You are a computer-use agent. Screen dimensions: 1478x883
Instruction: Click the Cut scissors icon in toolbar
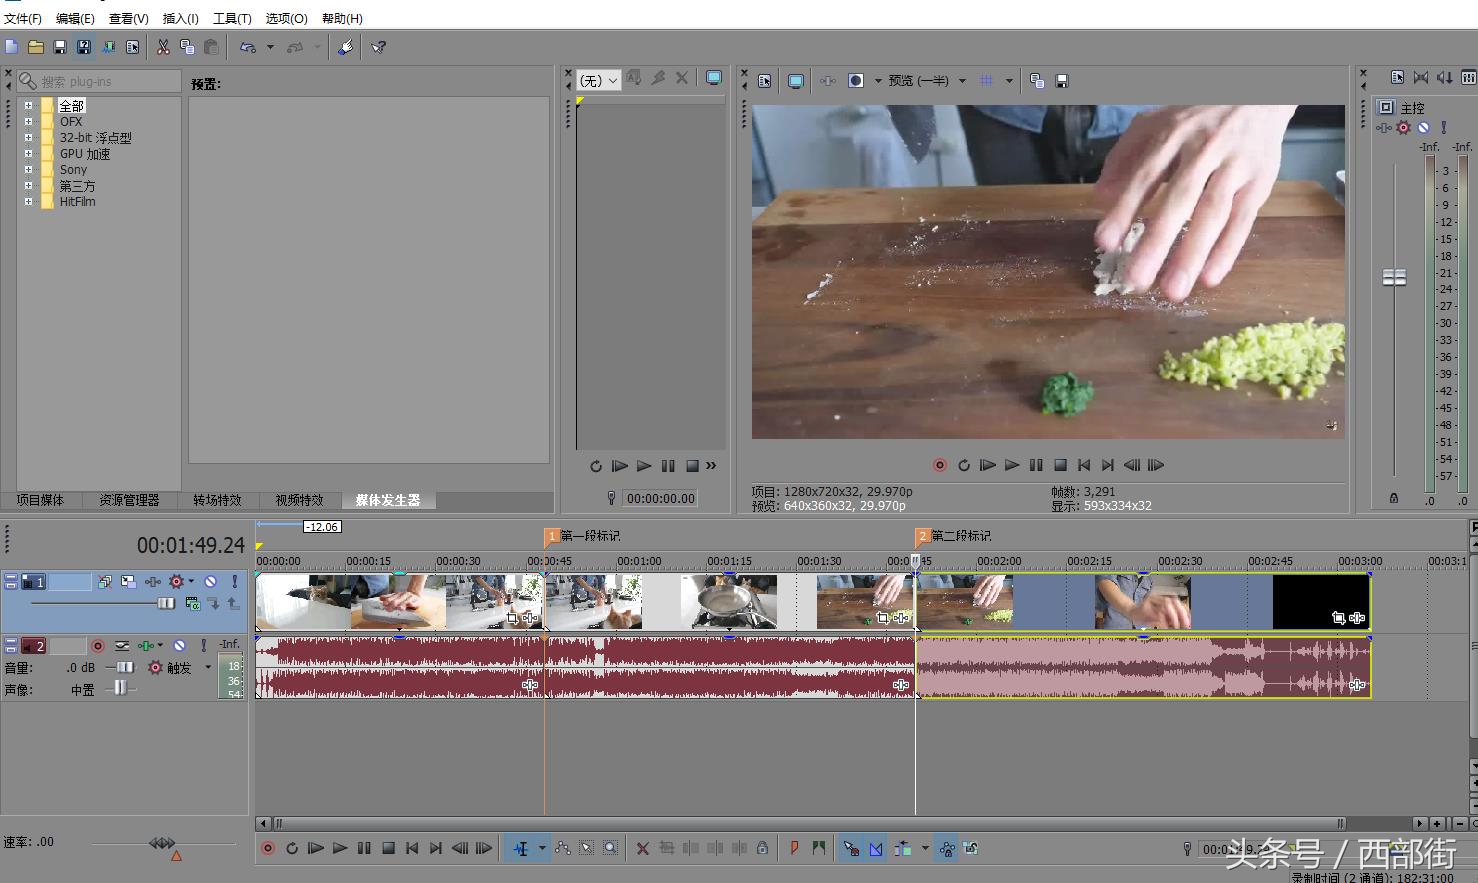[163, 47]
